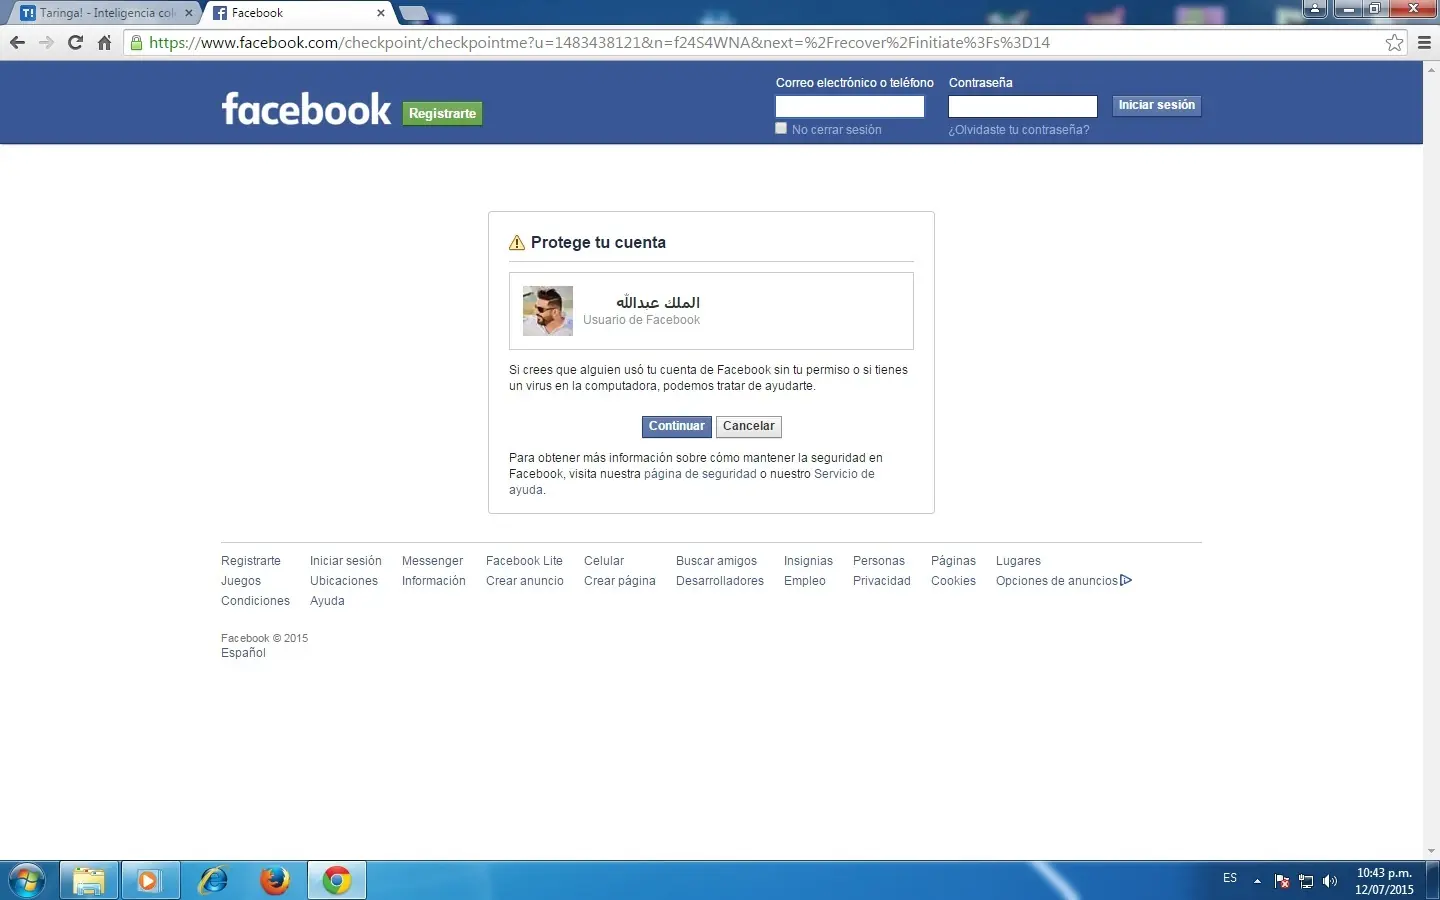Click the Chrome taskbar icon
1440x900 pixels.
[x=337, y=880]
